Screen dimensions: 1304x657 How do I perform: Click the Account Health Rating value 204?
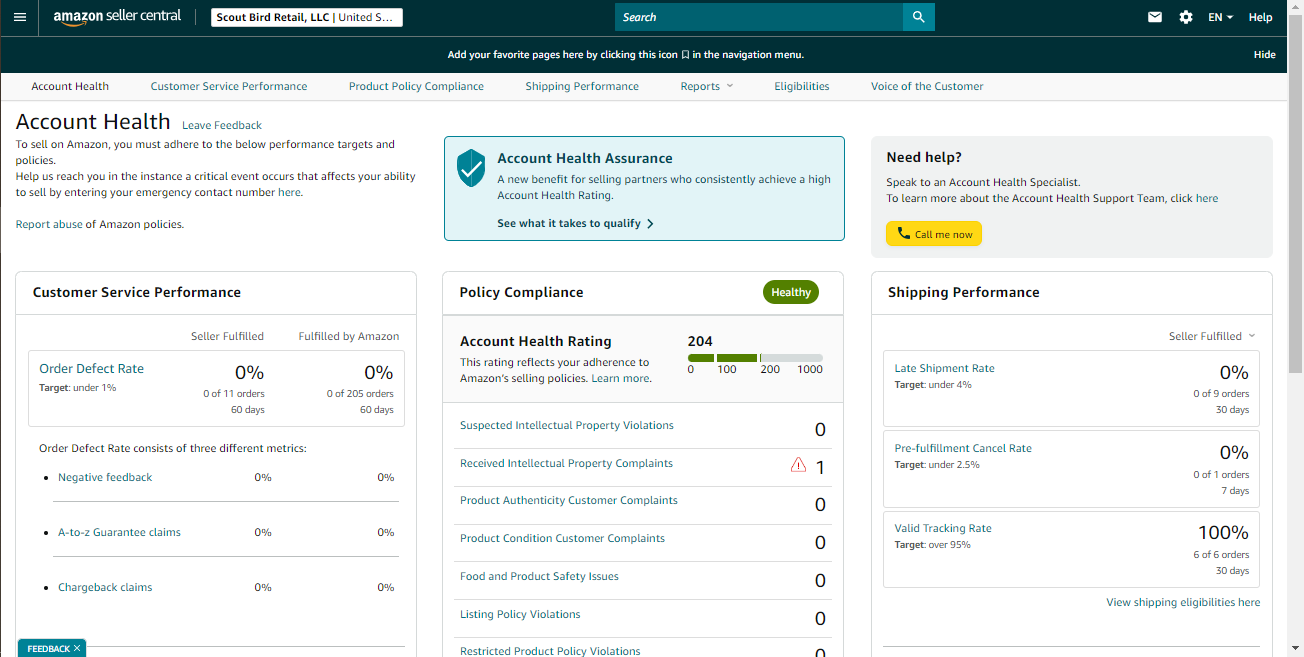700,341
